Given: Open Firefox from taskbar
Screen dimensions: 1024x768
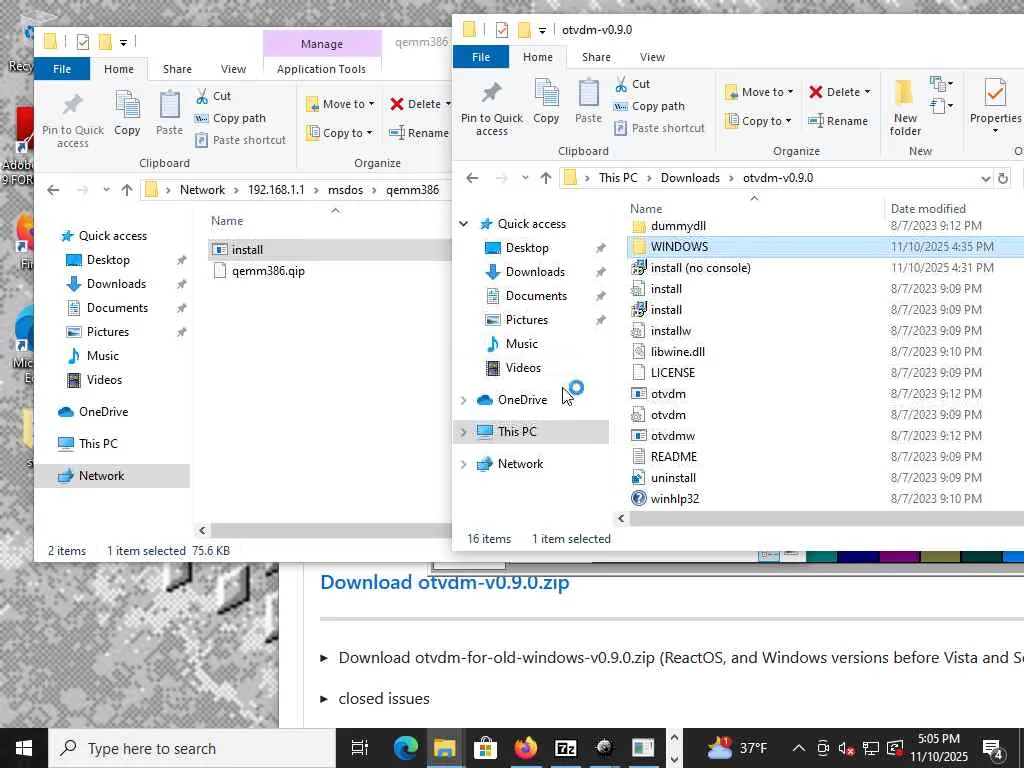Looking at the screenshot, I should pos(525,748).
